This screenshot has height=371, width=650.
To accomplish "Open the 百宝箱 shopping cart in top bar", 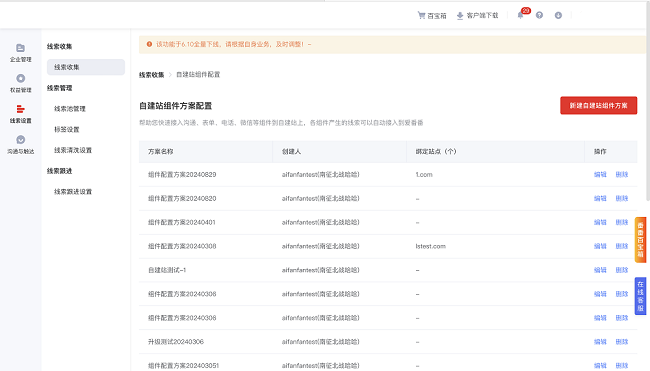I will pos(432,16).
